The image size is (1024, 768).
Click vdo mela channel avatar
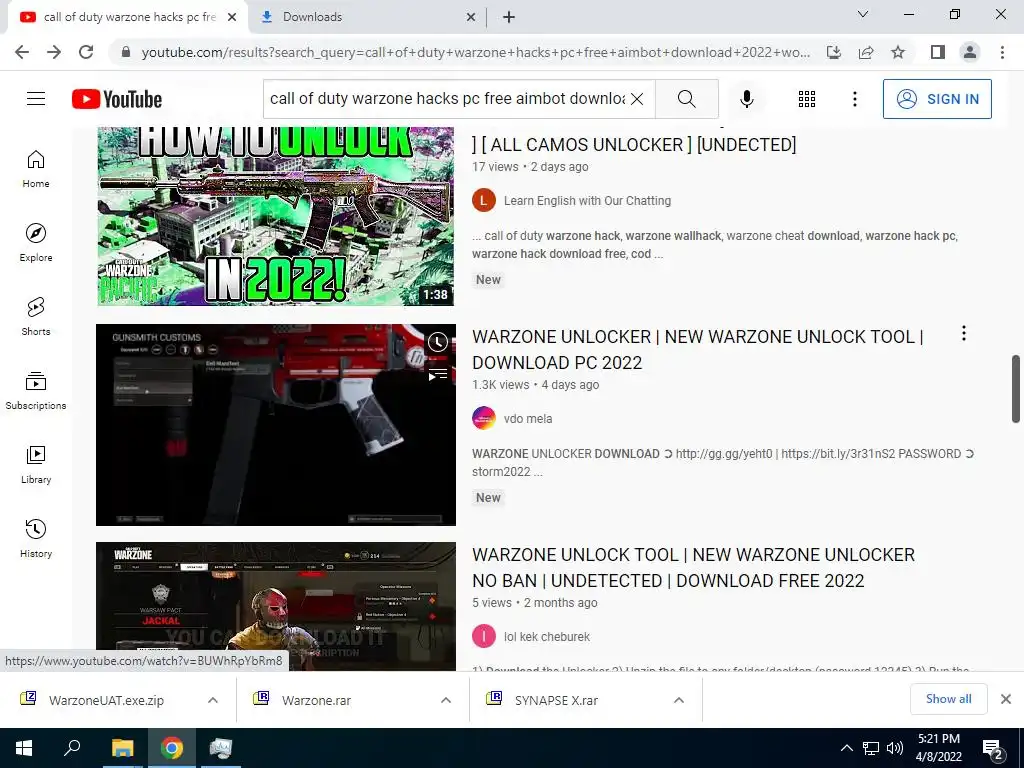[x=483, y=418]
